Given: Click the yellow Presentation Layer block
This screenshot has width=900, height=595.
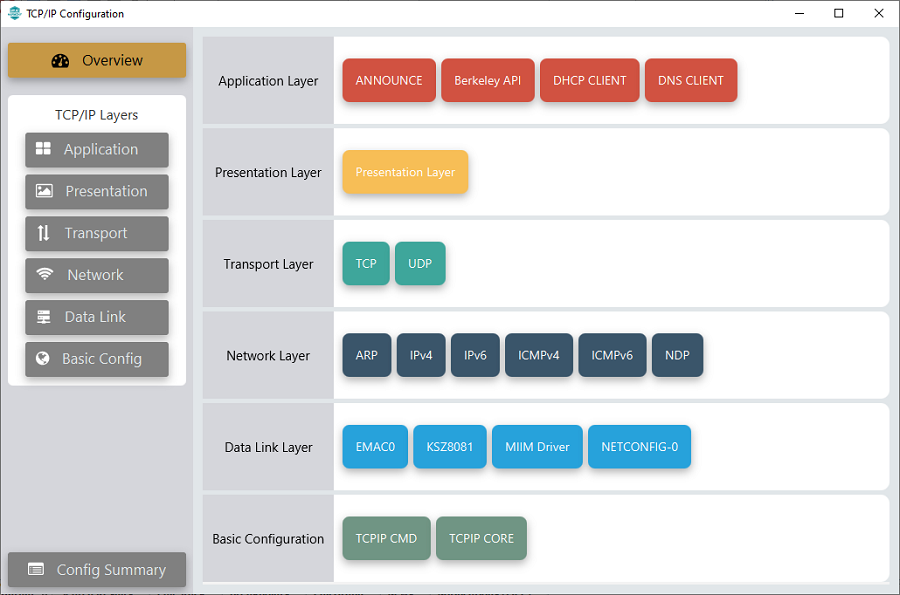Looking at the screenshot, I should click(405, 172).
